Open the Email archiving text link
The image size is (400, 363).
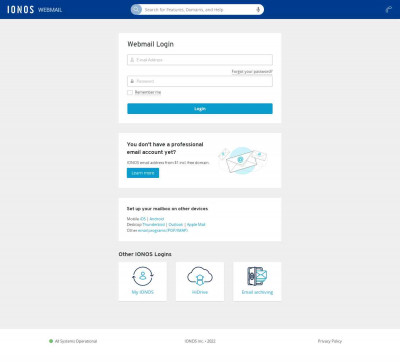[257, 292]
